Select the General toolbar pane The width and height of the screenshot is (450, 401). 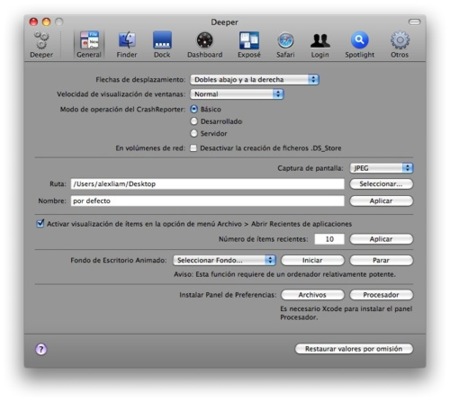pyautogui.click(x=89, y=45)
